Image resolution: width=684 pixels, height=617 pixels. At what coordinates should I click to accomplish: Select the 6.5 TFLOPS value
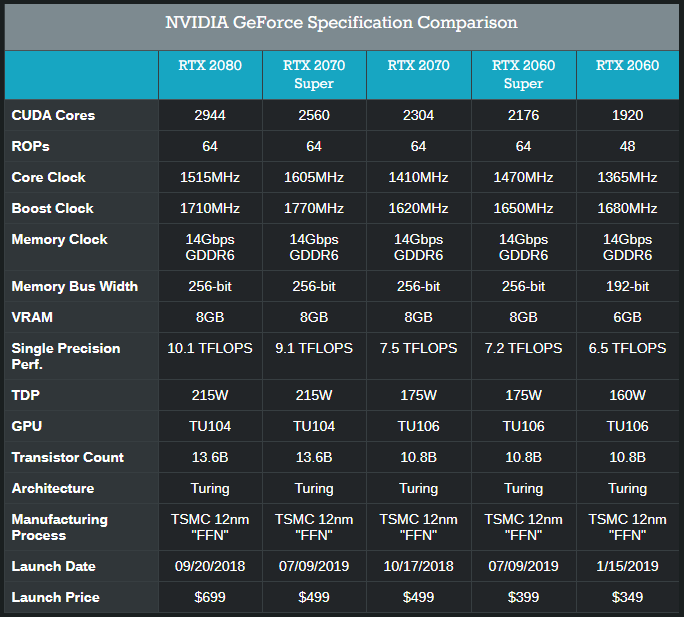(x=627, y=348)
